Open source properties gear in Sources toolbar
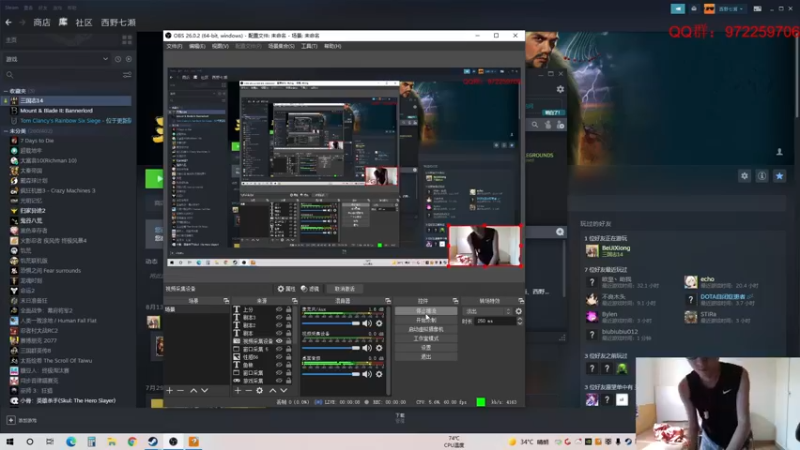Image resolution: width=800 pixels, height=450 pixels. coord(260,391)
